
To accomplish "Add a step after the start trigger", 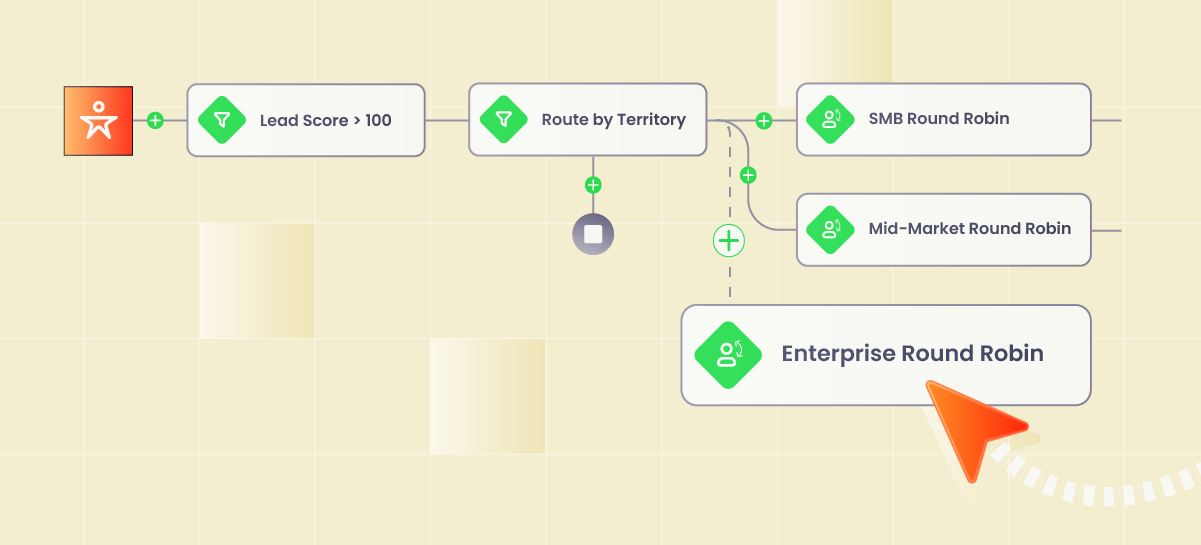I will click(155, 120).
